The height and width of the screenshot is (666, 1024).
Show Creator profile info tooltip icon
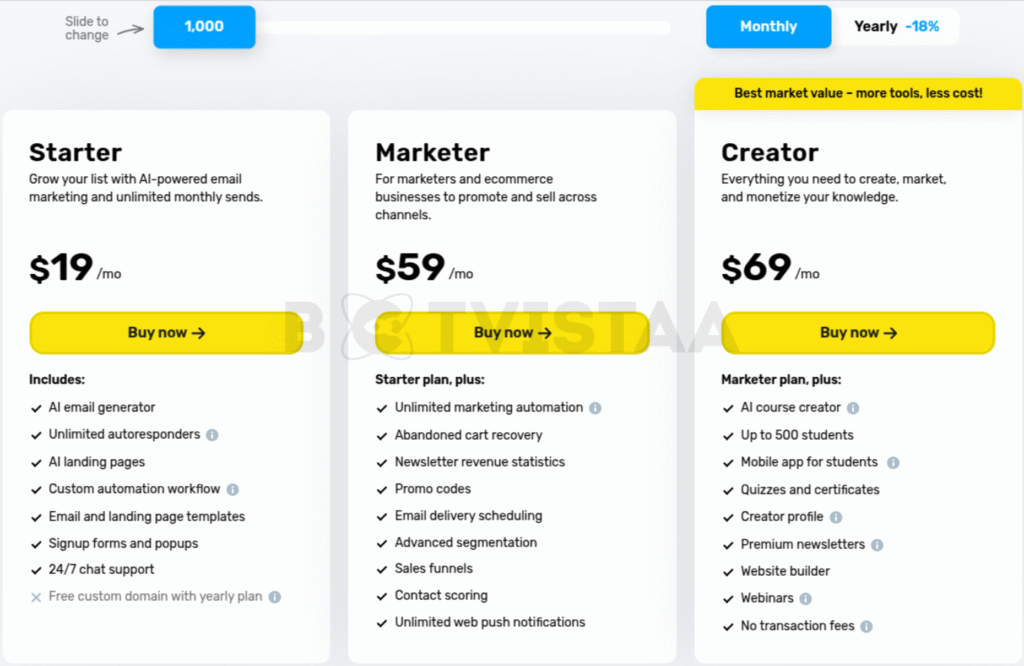click(x=836, y=517)
